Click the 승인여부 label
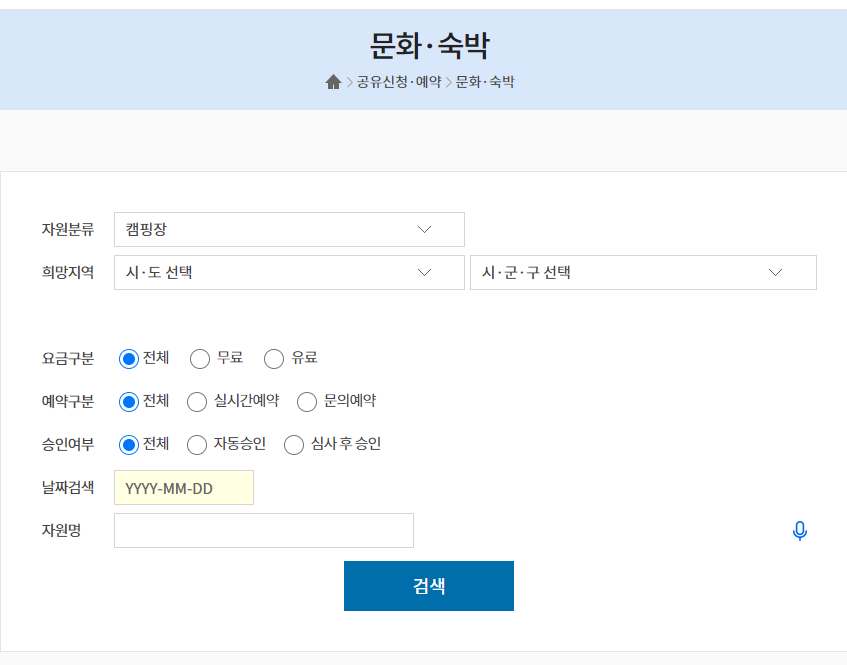This screenshot has height=665, width=847. click(68, 445)
